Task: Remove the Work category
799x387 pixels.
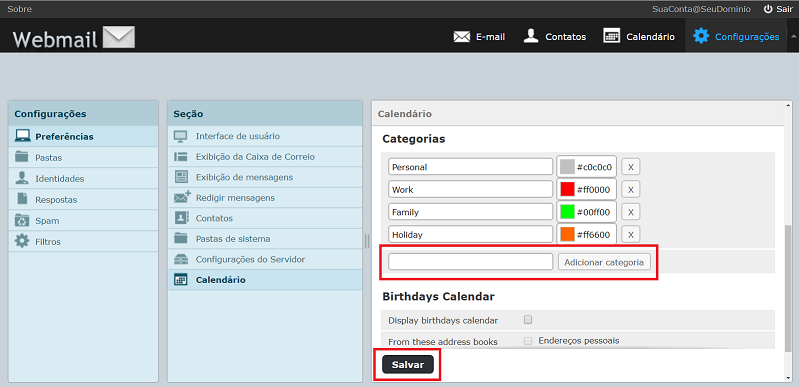Action: [631, 189]
